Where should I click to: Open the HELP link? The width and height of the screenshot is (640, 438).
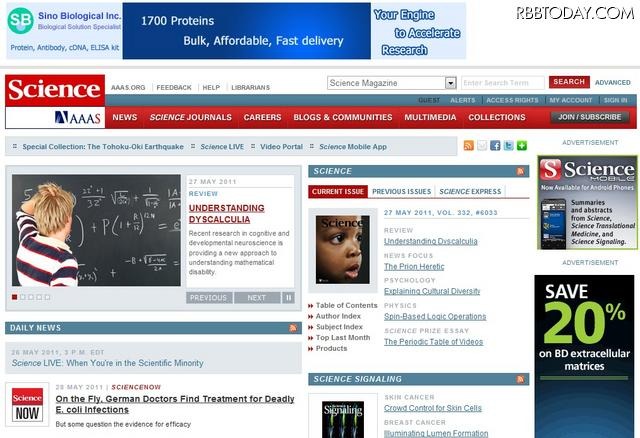tap(211, 87)
